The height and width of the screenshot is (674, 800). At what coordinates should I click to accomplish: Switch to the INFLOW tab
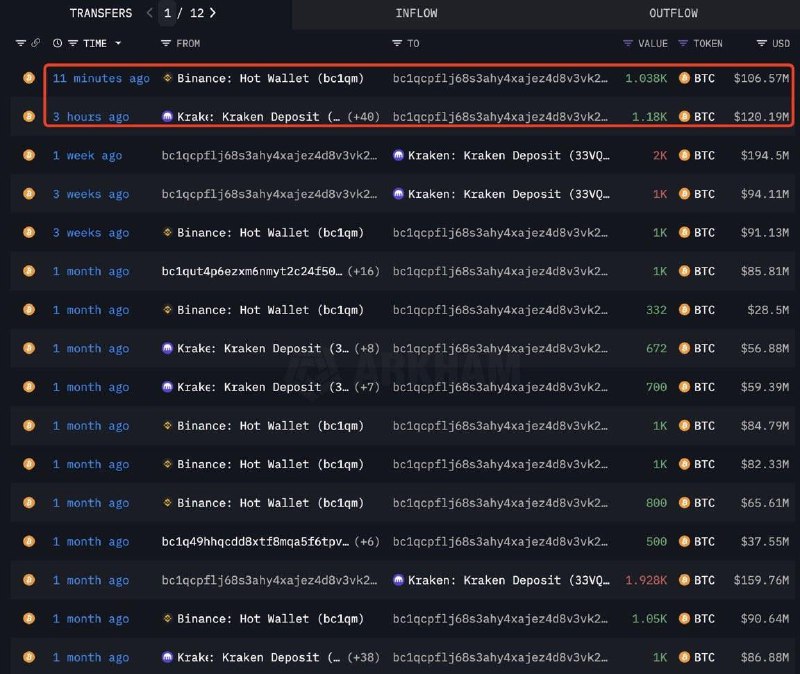(416, 13)
